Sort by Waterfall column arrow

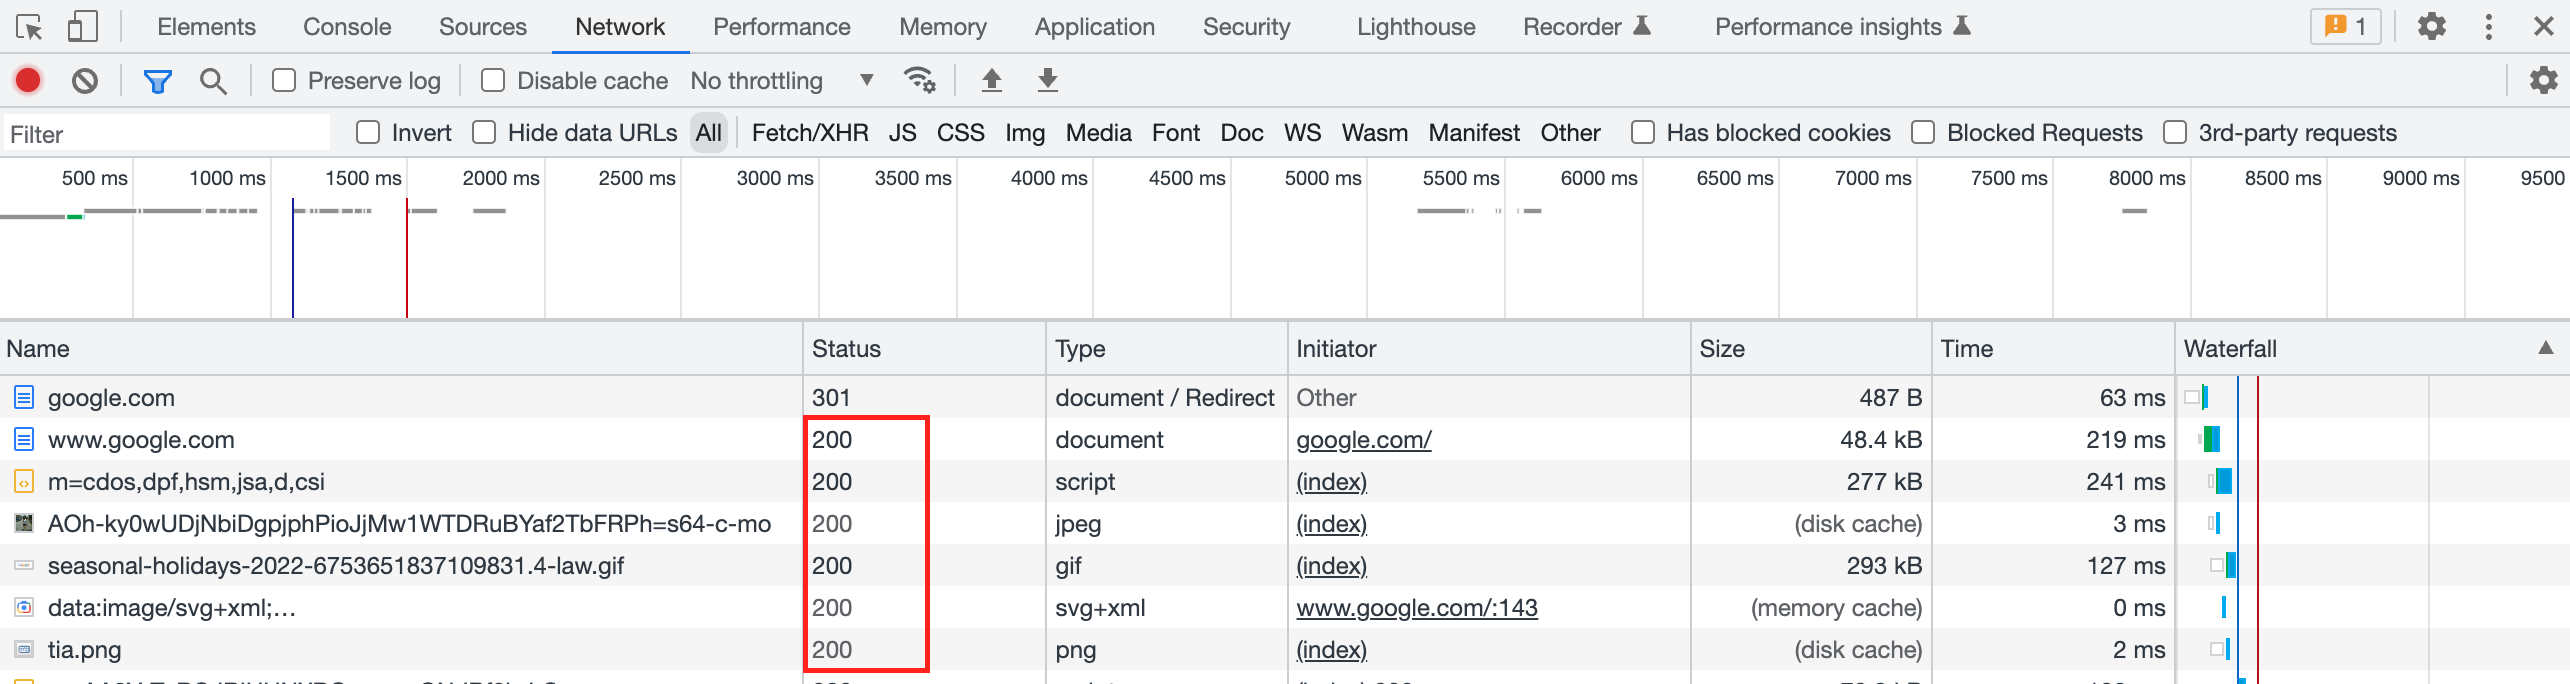pos(2546,348)
